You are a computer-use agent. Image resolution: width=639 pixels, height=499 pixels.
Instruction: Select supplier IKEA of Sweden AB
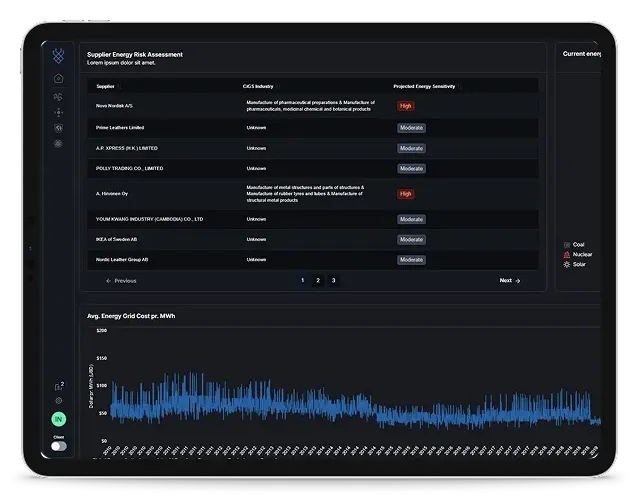tap(116, 239)
